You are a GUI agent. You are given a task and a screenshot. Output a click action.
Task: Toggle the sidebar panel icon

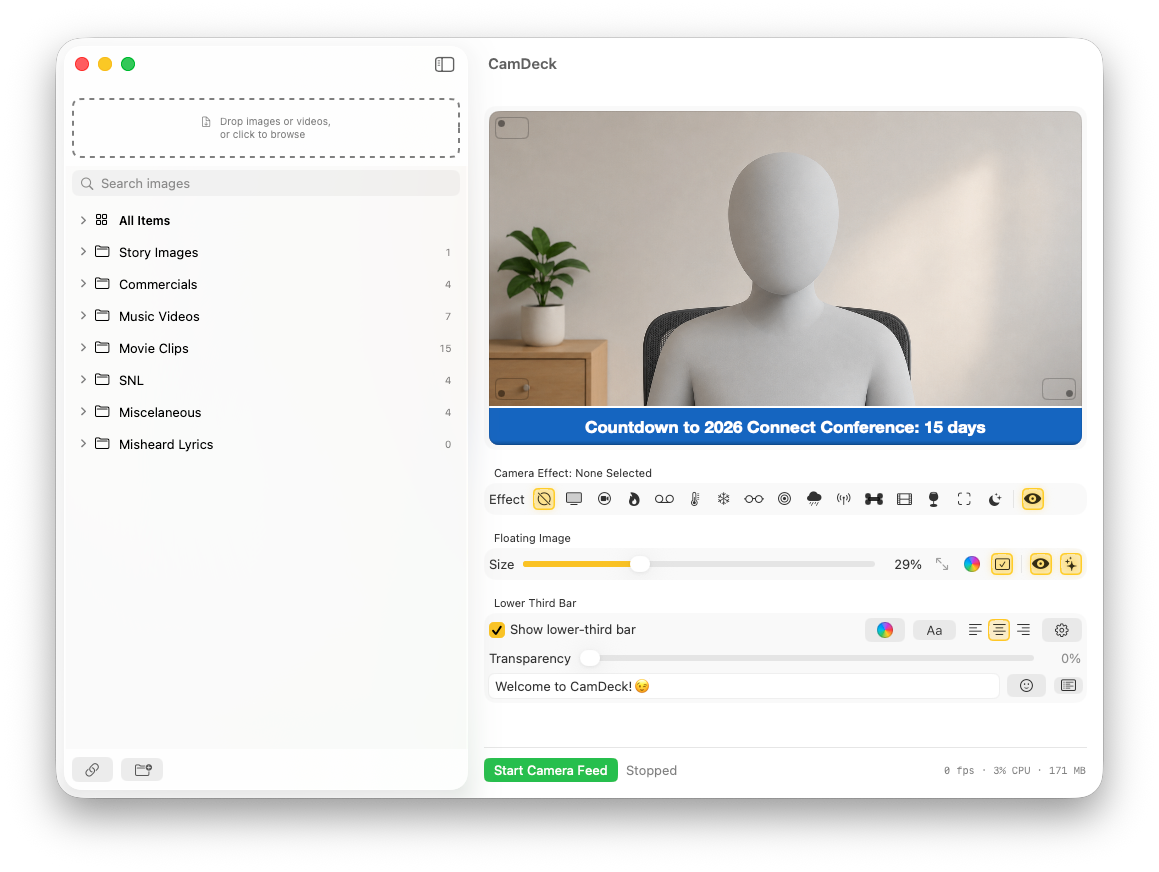tap(444, 64)
